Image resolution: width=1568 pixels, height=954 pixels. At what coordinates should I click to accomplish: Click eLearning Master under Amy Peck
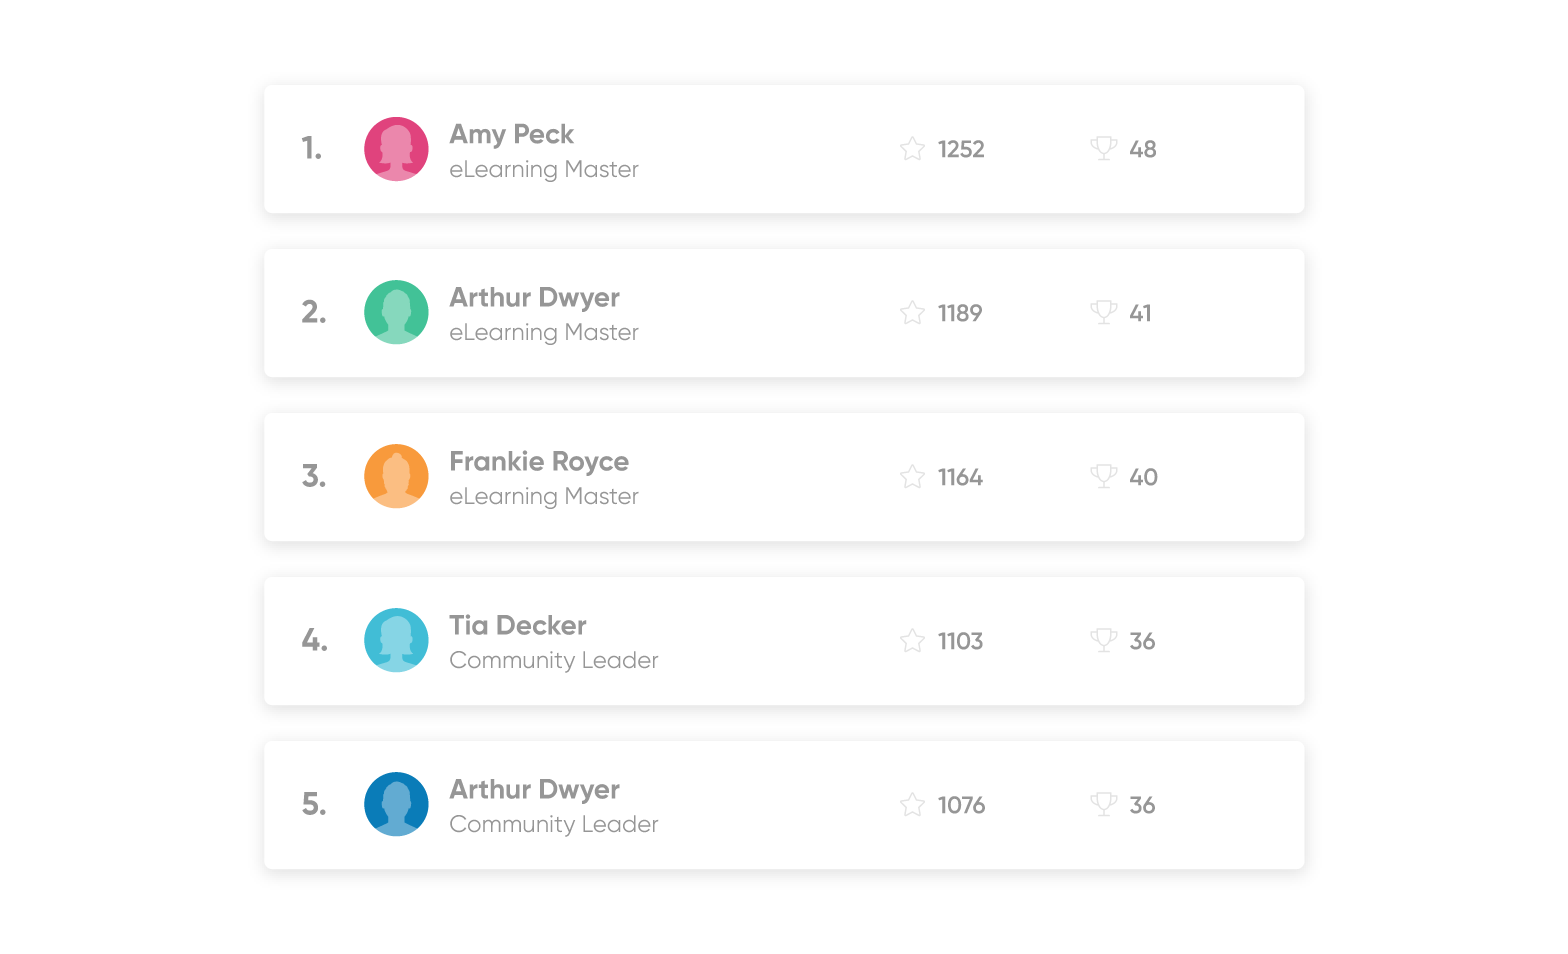544,170
